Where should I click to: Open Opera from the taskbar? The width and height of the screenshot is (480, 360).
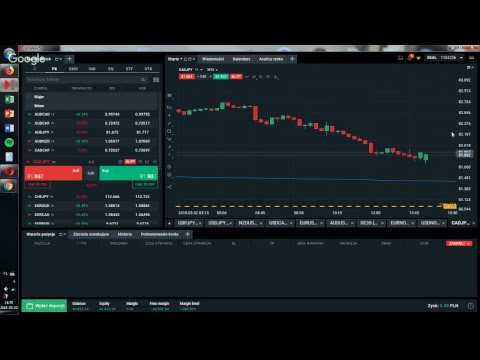point(9,171)
